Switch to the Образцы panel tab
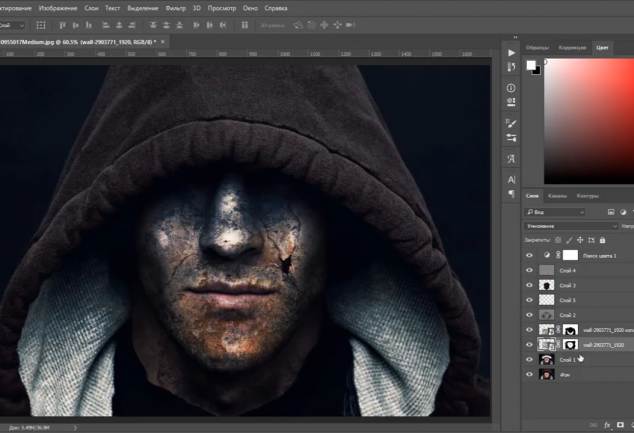The image size is (634, 433). [537, 48]
